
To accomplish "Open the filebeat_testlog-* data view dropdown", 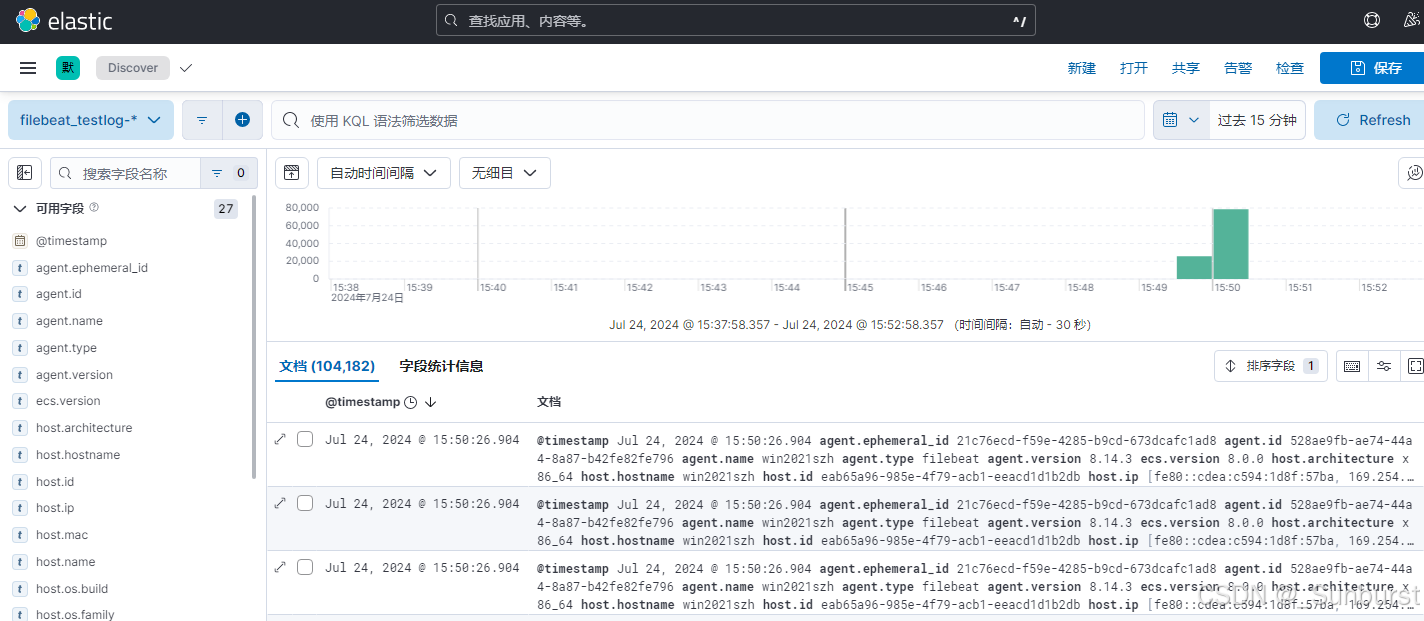I will tap(90, 119).
